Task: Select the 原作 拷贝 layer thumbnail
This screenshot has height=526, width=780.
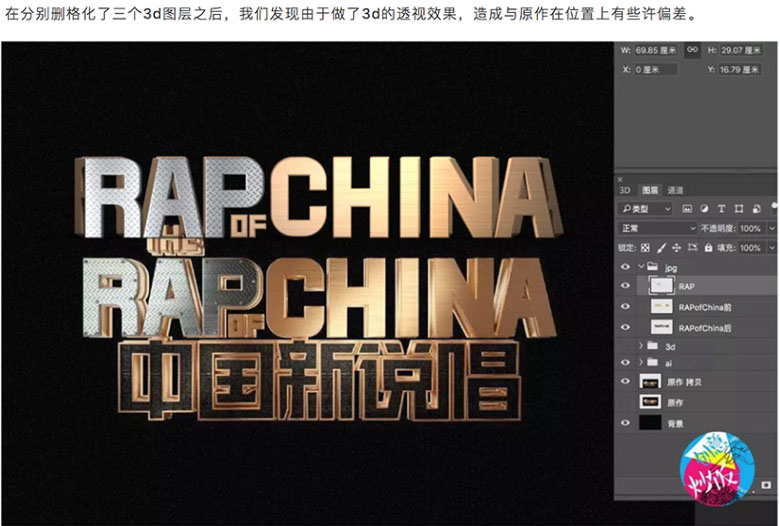Action: coord(650,382)
